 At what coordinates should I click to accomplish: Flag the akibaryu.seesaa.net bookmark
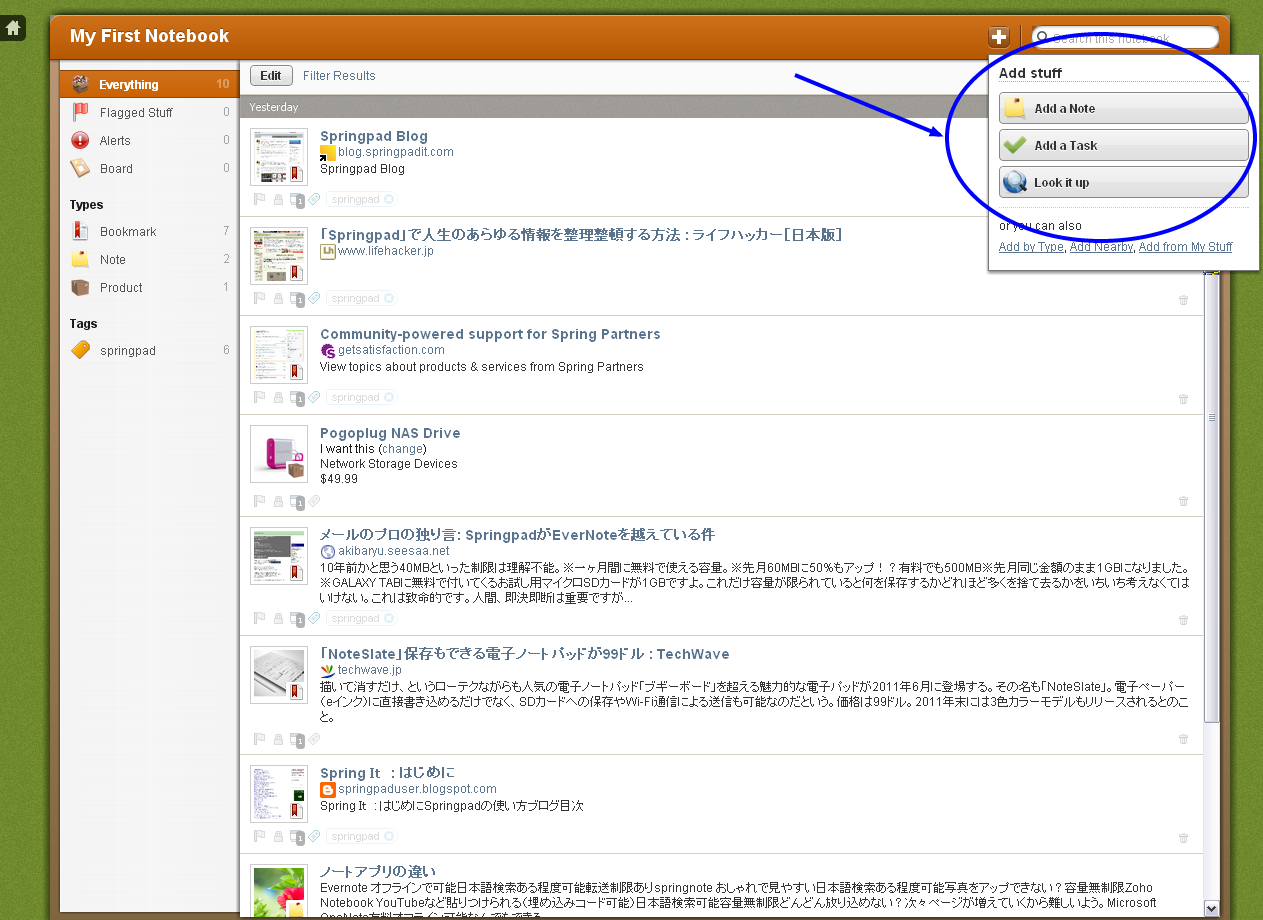point(260,618)
